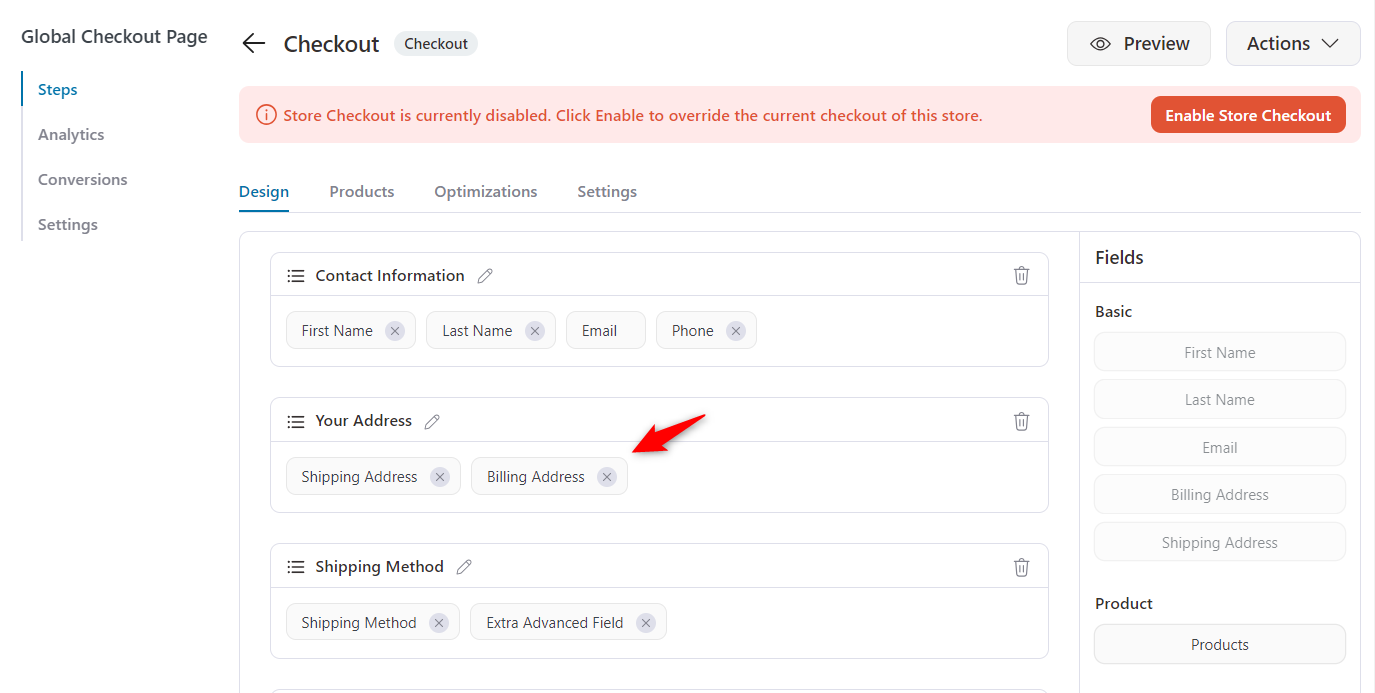This screenshot has height=693, width=1375.
Task: Select the Extra Advanced Field chip
Action: coord(568,623)
